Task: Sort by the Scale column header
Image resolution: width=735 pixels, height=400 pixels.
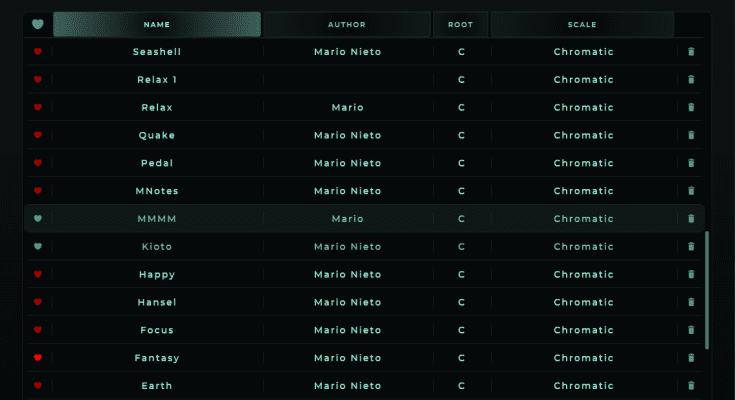Action: (582, 24)
